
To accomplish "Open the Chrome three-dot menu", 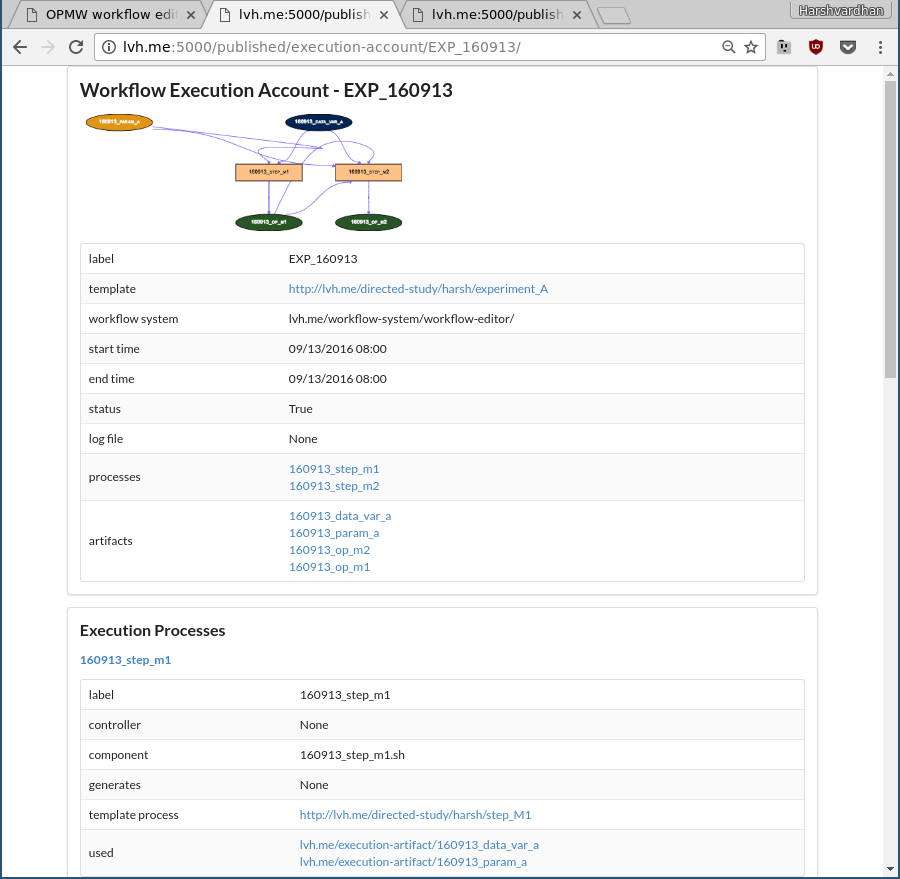I will tap(880, 47).
